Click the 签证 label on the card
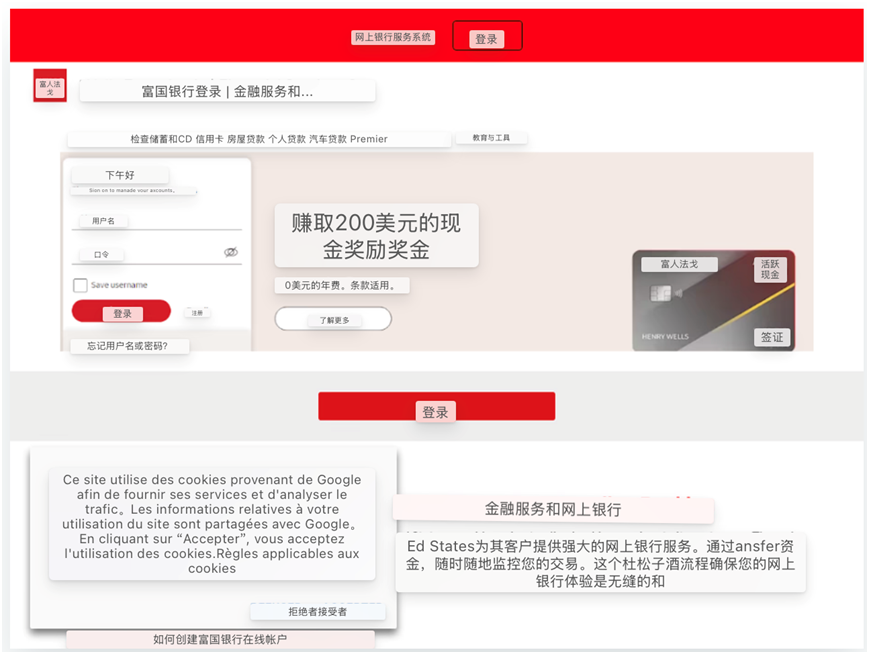 click(x=771, y=337)
